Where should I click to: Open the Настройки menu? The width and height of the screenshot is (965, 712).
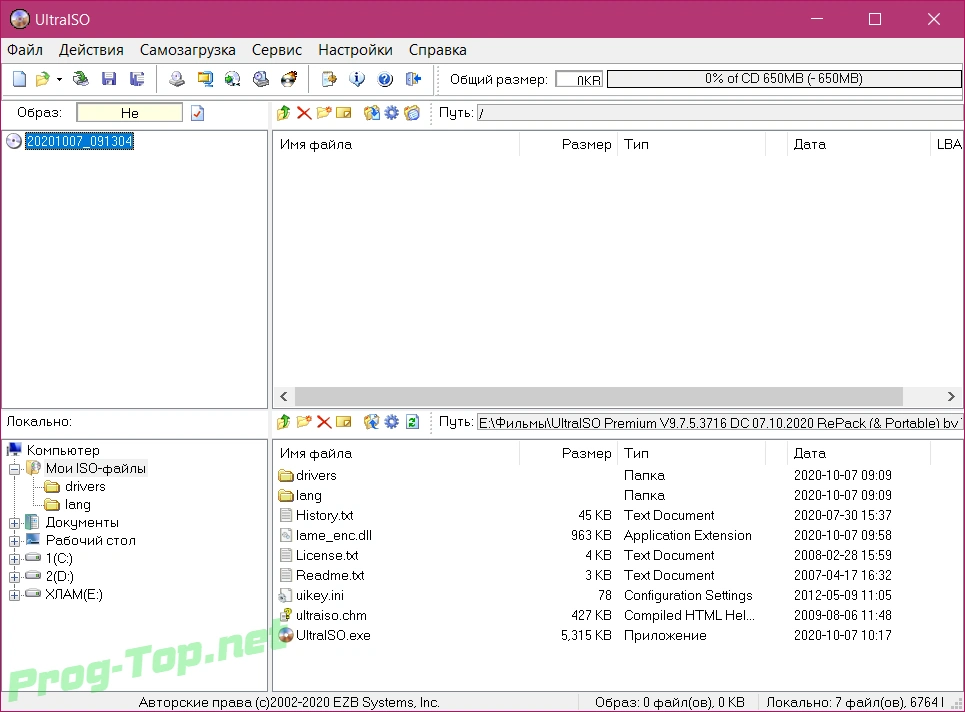tap(355, 50)
